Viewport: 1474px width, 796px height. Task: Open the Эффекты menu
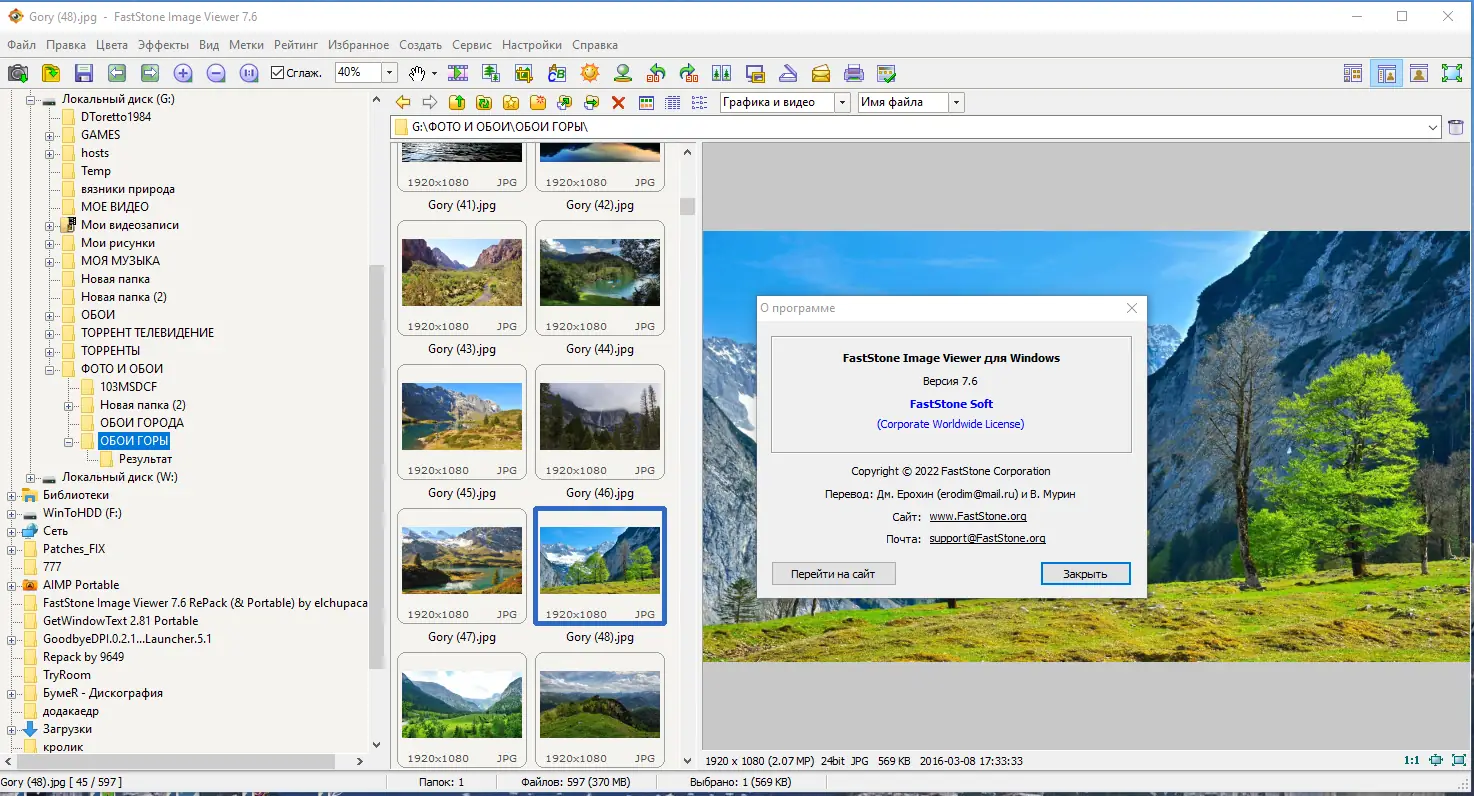[163, 44]
